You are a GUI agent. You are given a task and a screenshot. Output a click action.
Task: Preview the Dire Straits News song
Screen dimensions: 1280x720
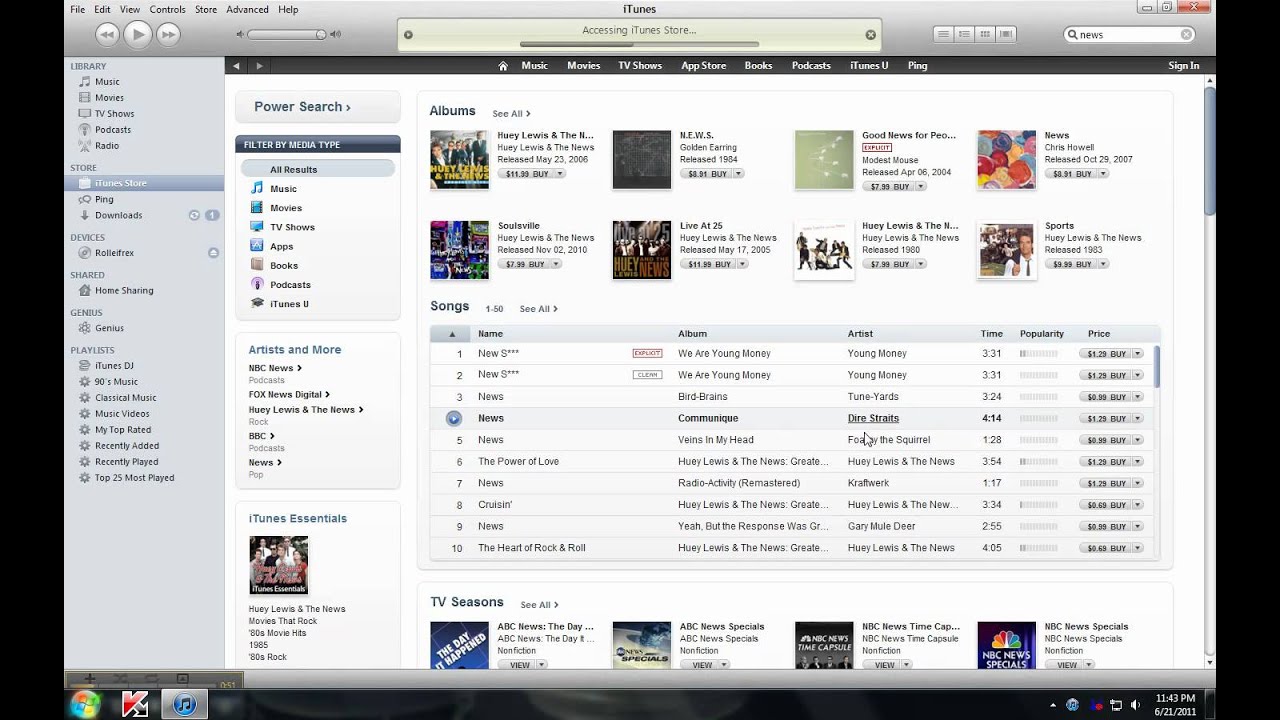click(x=453, y=418)
